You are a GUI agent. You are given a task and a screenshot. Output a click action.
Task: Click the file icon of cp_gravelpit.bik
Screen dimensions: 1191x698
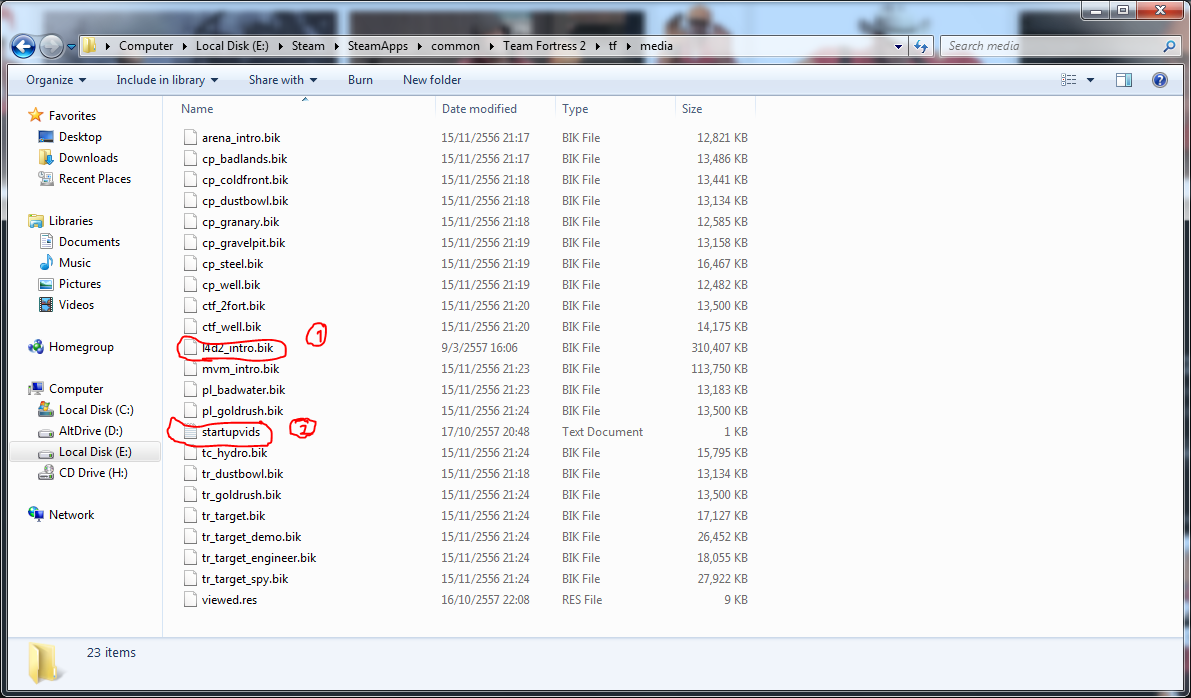[190, 243]
